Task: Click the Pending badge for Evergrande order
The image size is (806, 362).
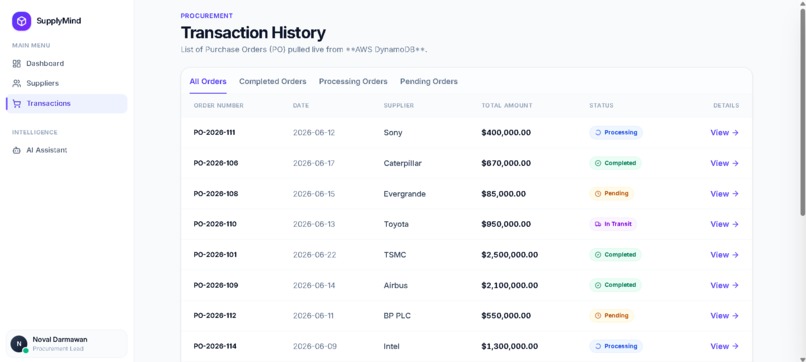Action: 612,194
